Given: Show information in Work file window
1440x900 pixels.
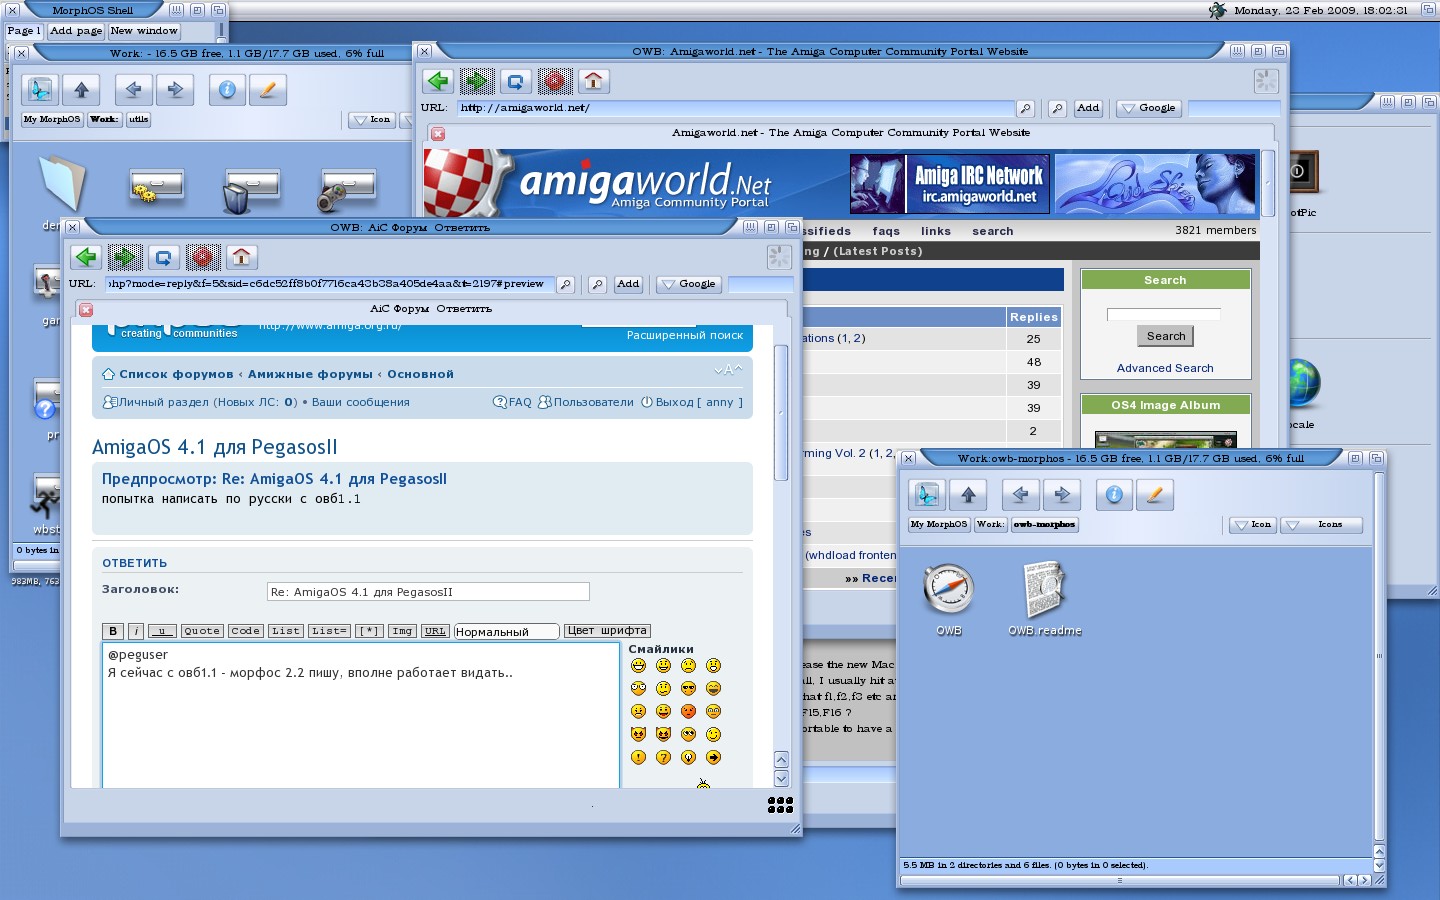Looking at the screenshot, I should (x=227, y=90).
